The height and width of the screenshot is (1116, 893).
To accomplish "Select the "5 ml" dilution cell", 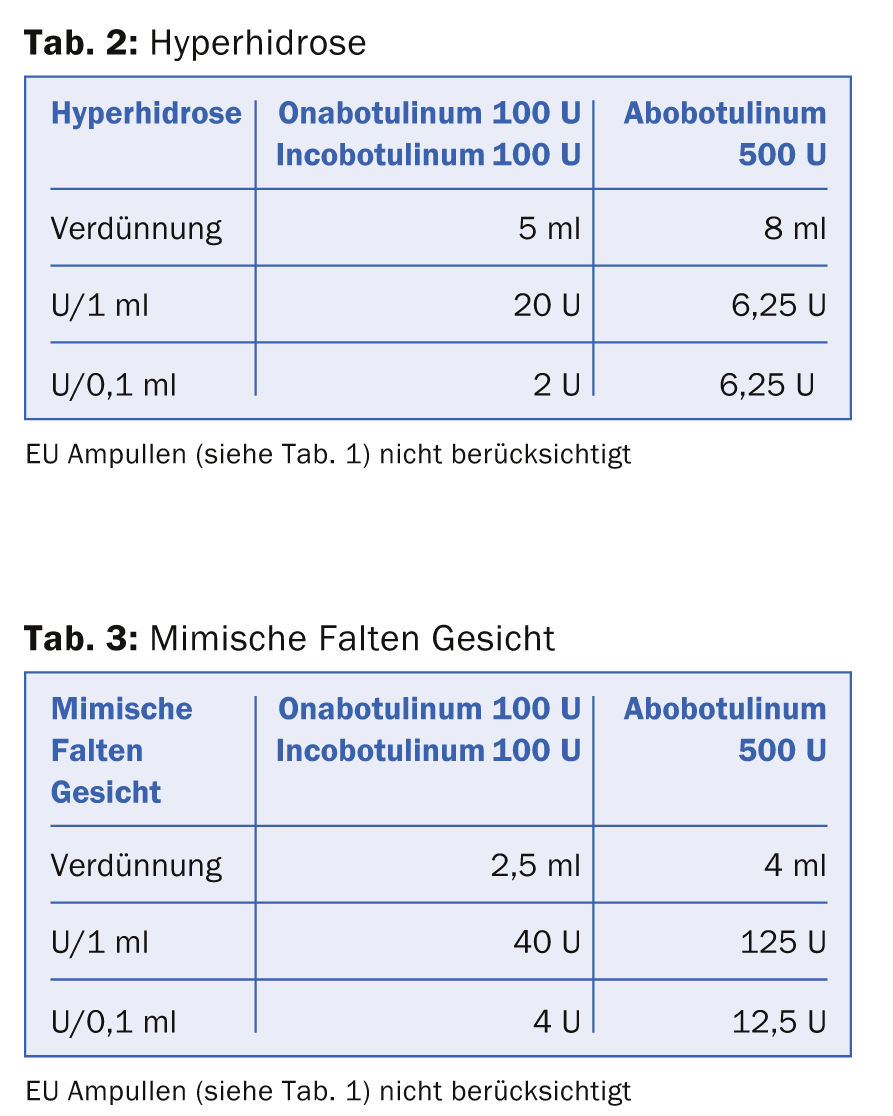I will pyautogui.click(x=549, y=229).
